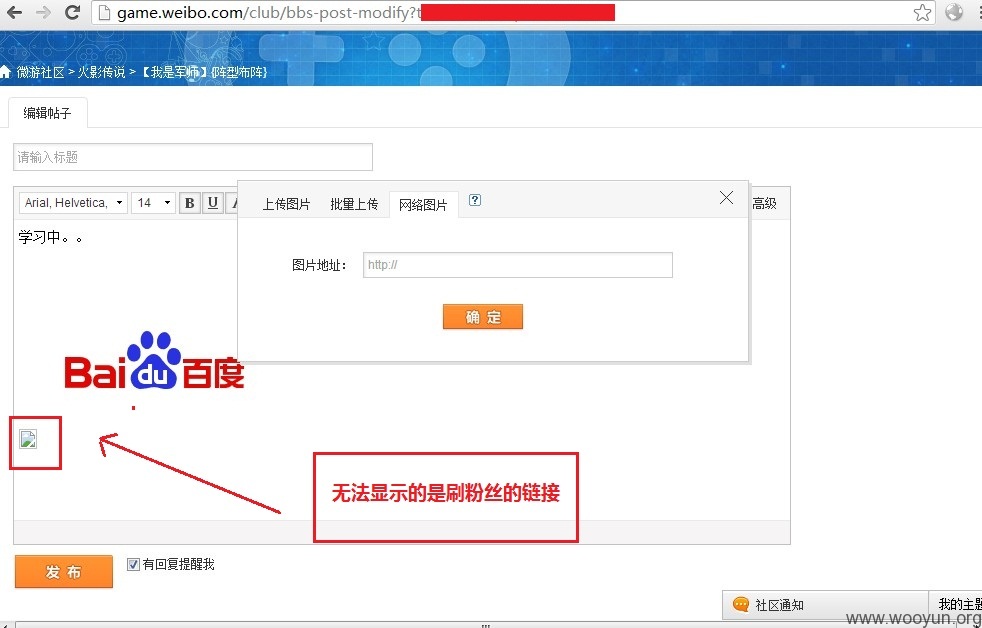Open the 我的主题 item in the bottom bar

coord(959,604)
